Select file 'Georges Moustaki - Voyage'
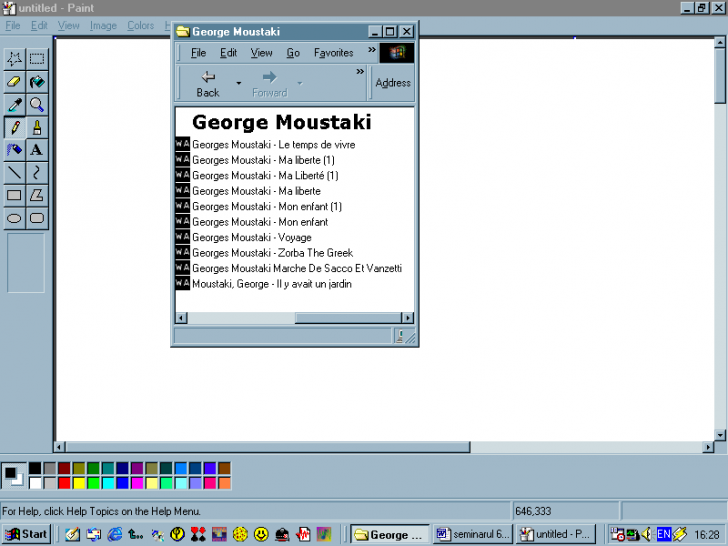This screenshot has width=728, height=546. coord(252,238)
